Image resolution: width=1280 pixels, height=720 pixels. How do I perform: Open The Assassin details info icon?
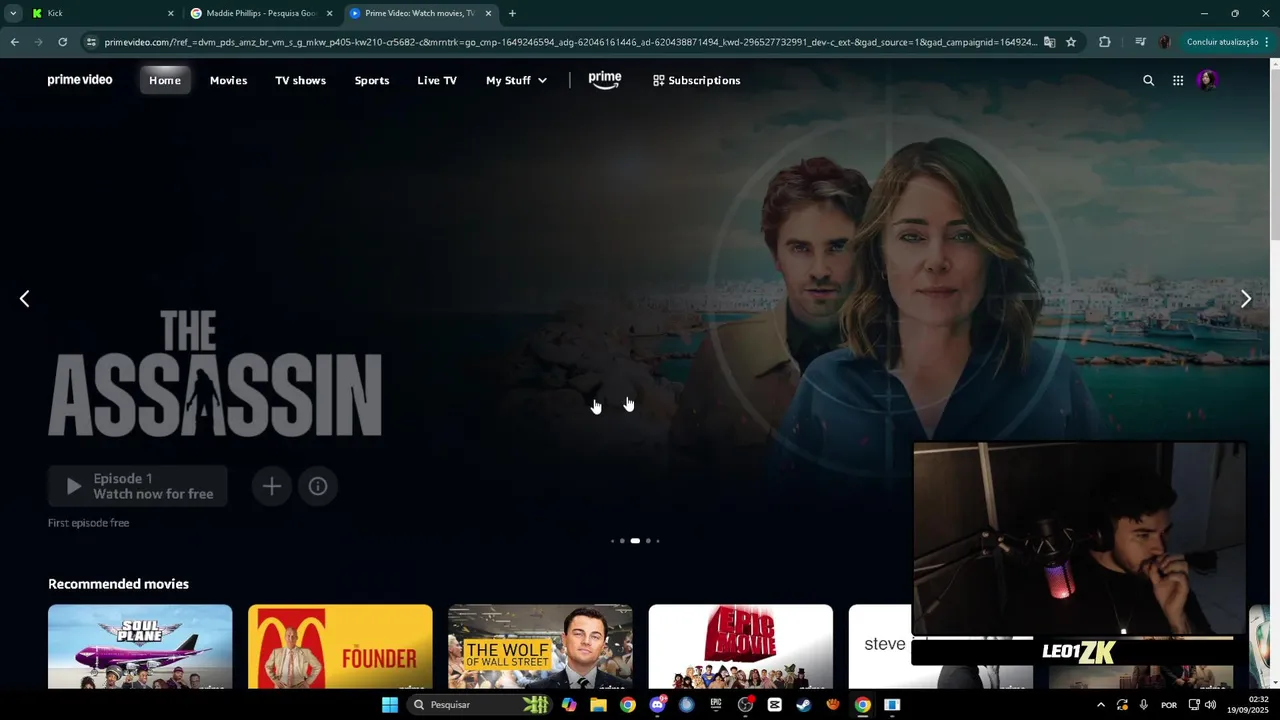pyautogui.click(x=318, y=486)
